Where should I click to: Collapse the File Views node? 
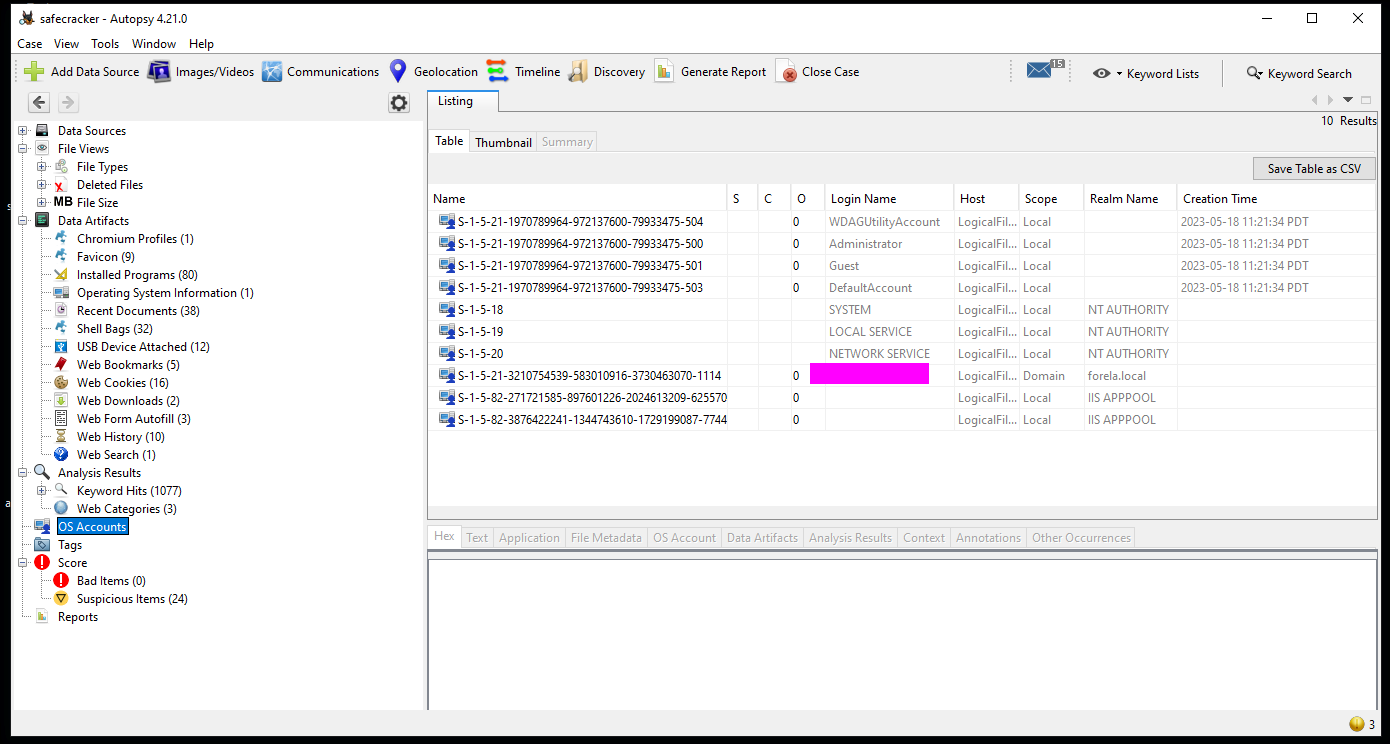[x=23, y=149]
